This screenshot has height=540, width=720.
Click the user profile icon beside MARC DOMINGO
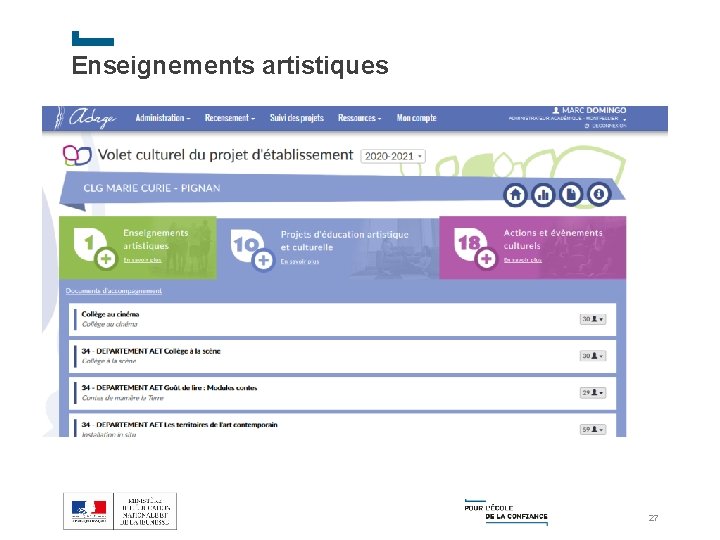(x=556, y=110)
